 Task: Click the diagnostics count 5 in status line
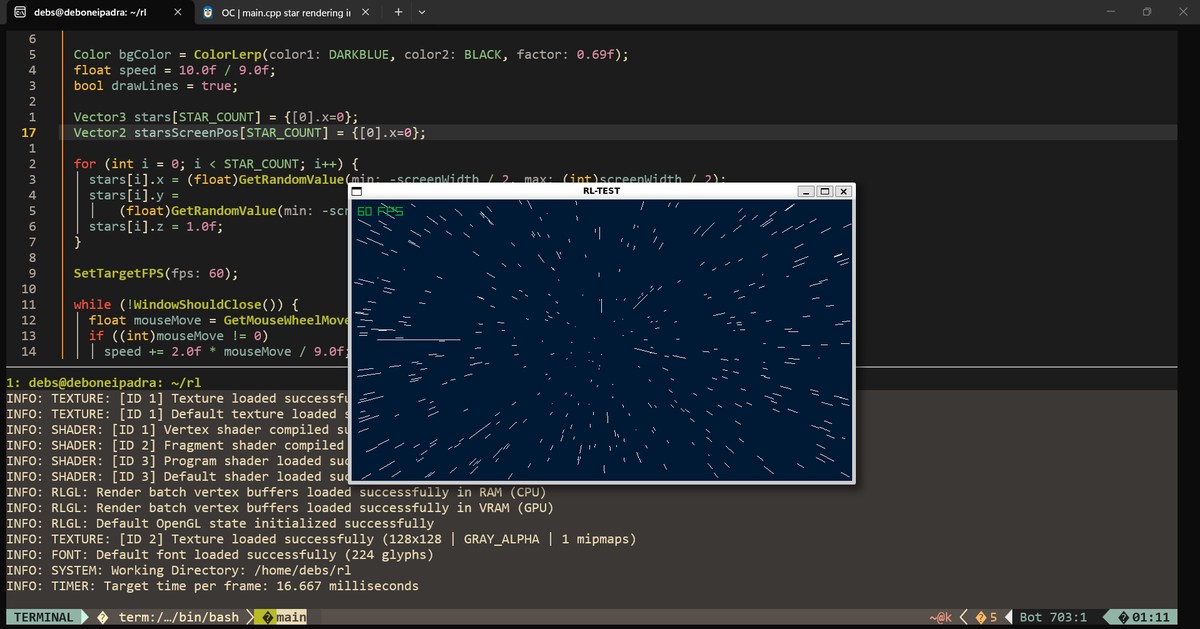pyautogui.click(x=986, y=617)
